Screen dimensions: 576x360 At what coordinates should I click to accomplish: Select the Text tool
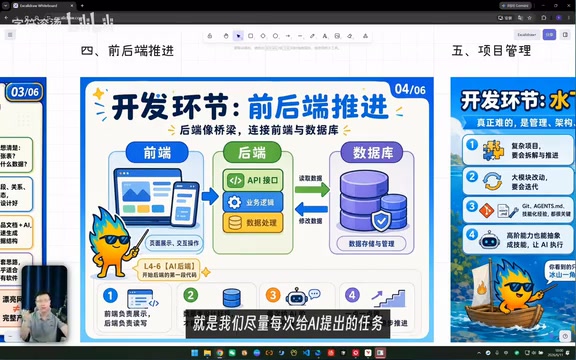(x=325, y=36)
